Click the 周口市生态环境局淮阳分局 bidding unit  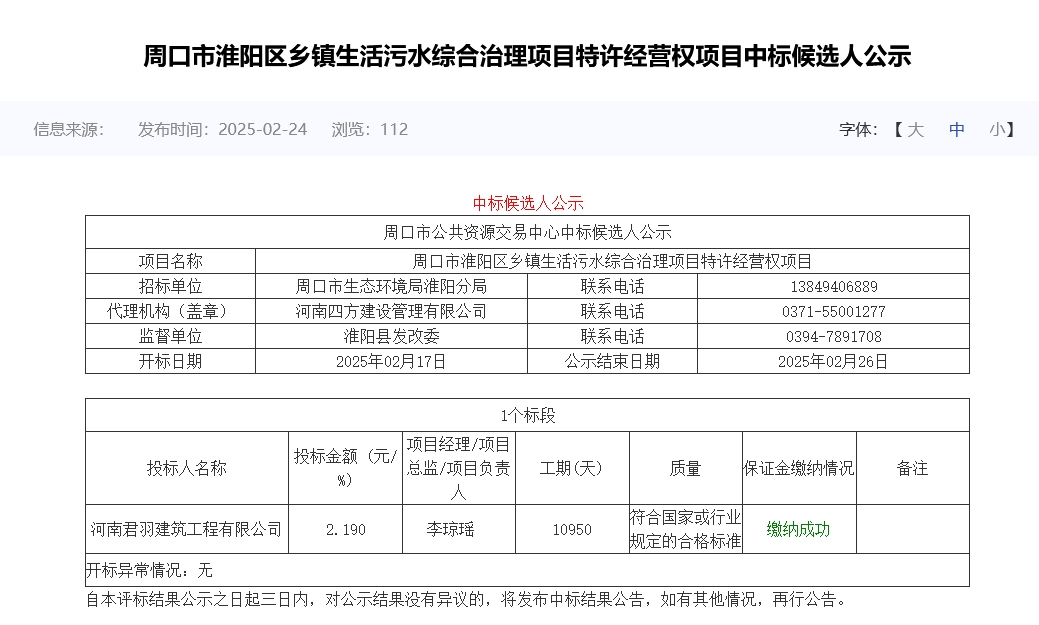point(392,285)
